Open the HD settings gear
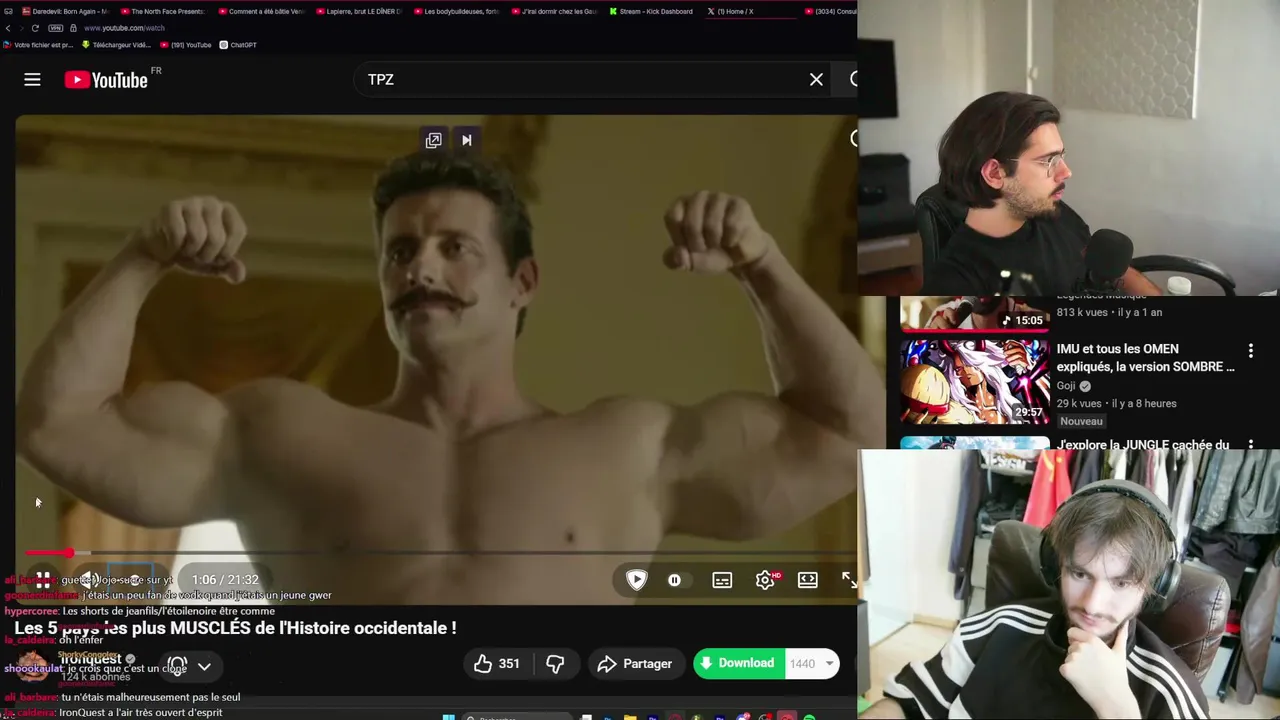The image size is (1280, 720). [x=765, y=580]
